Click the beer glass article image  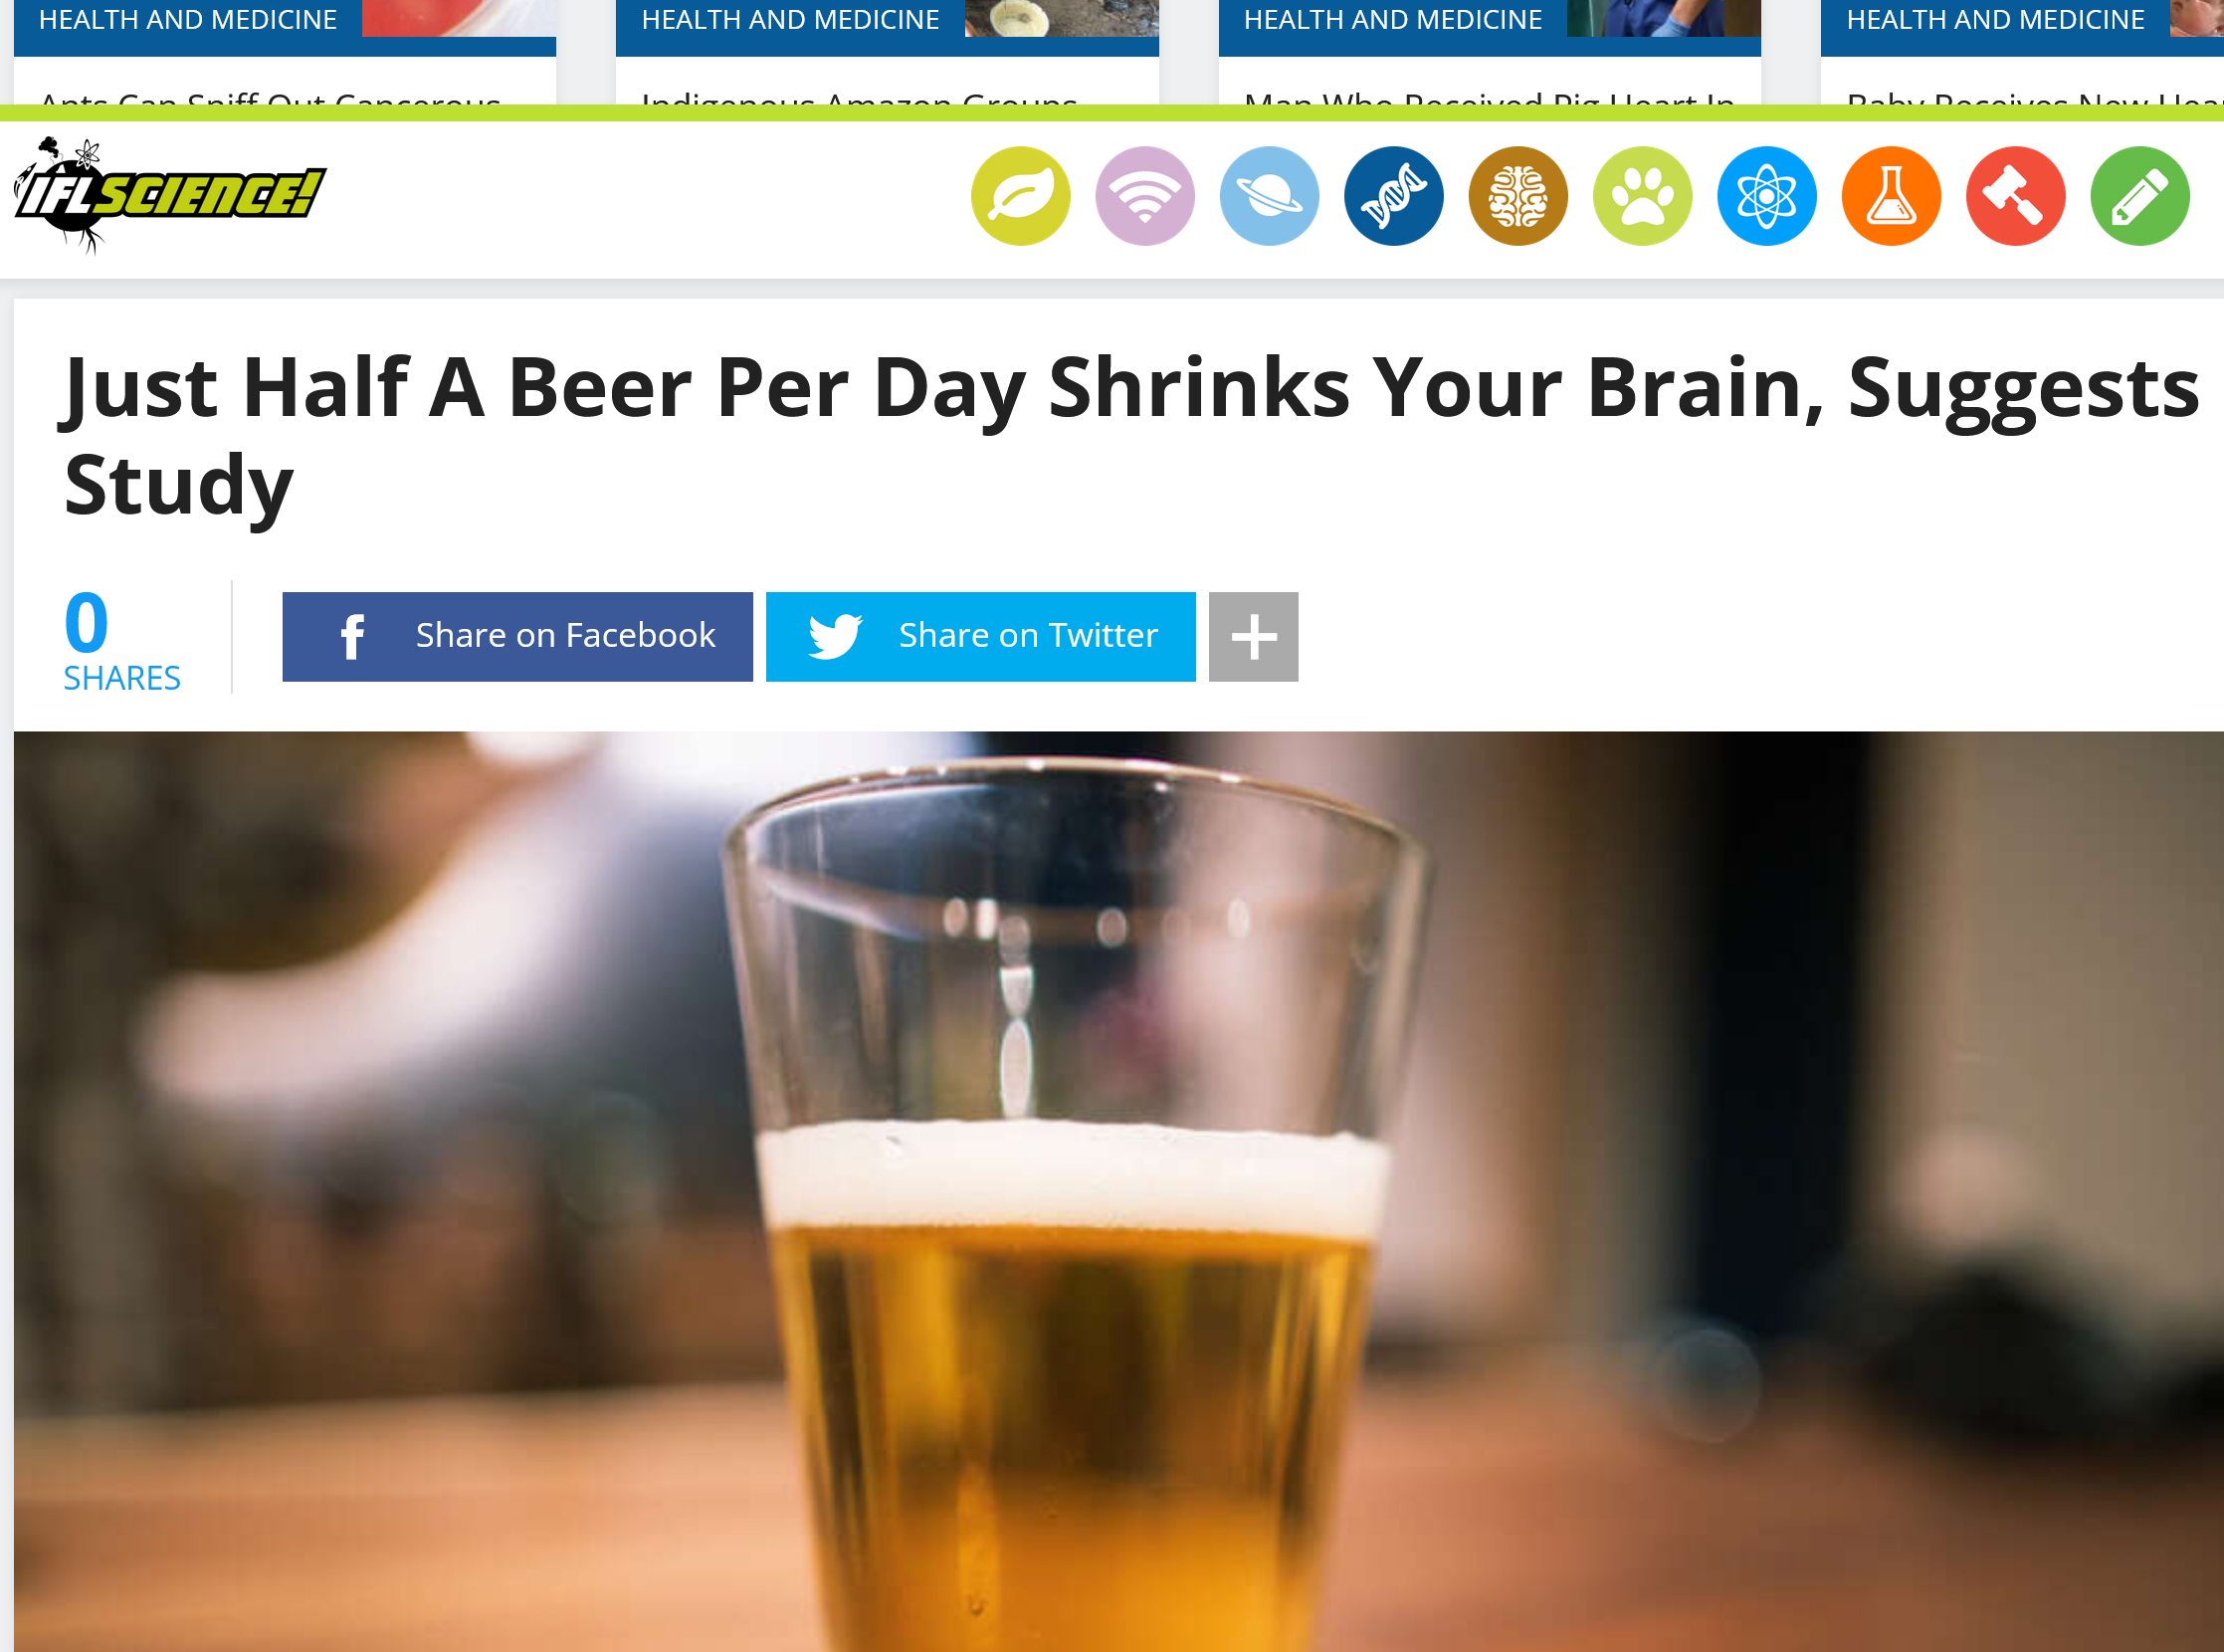pos(1118,1191)
